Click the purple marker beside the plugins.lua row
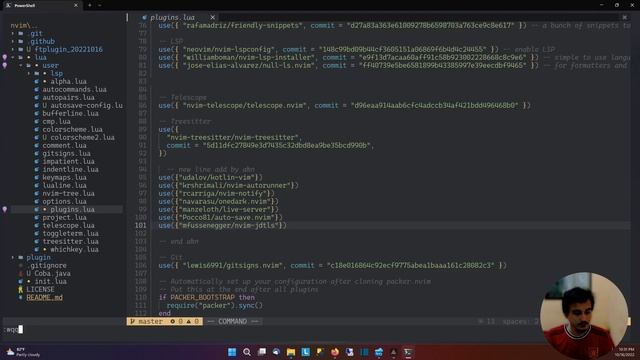The image size is (640, 360). [x=5, y=209]
